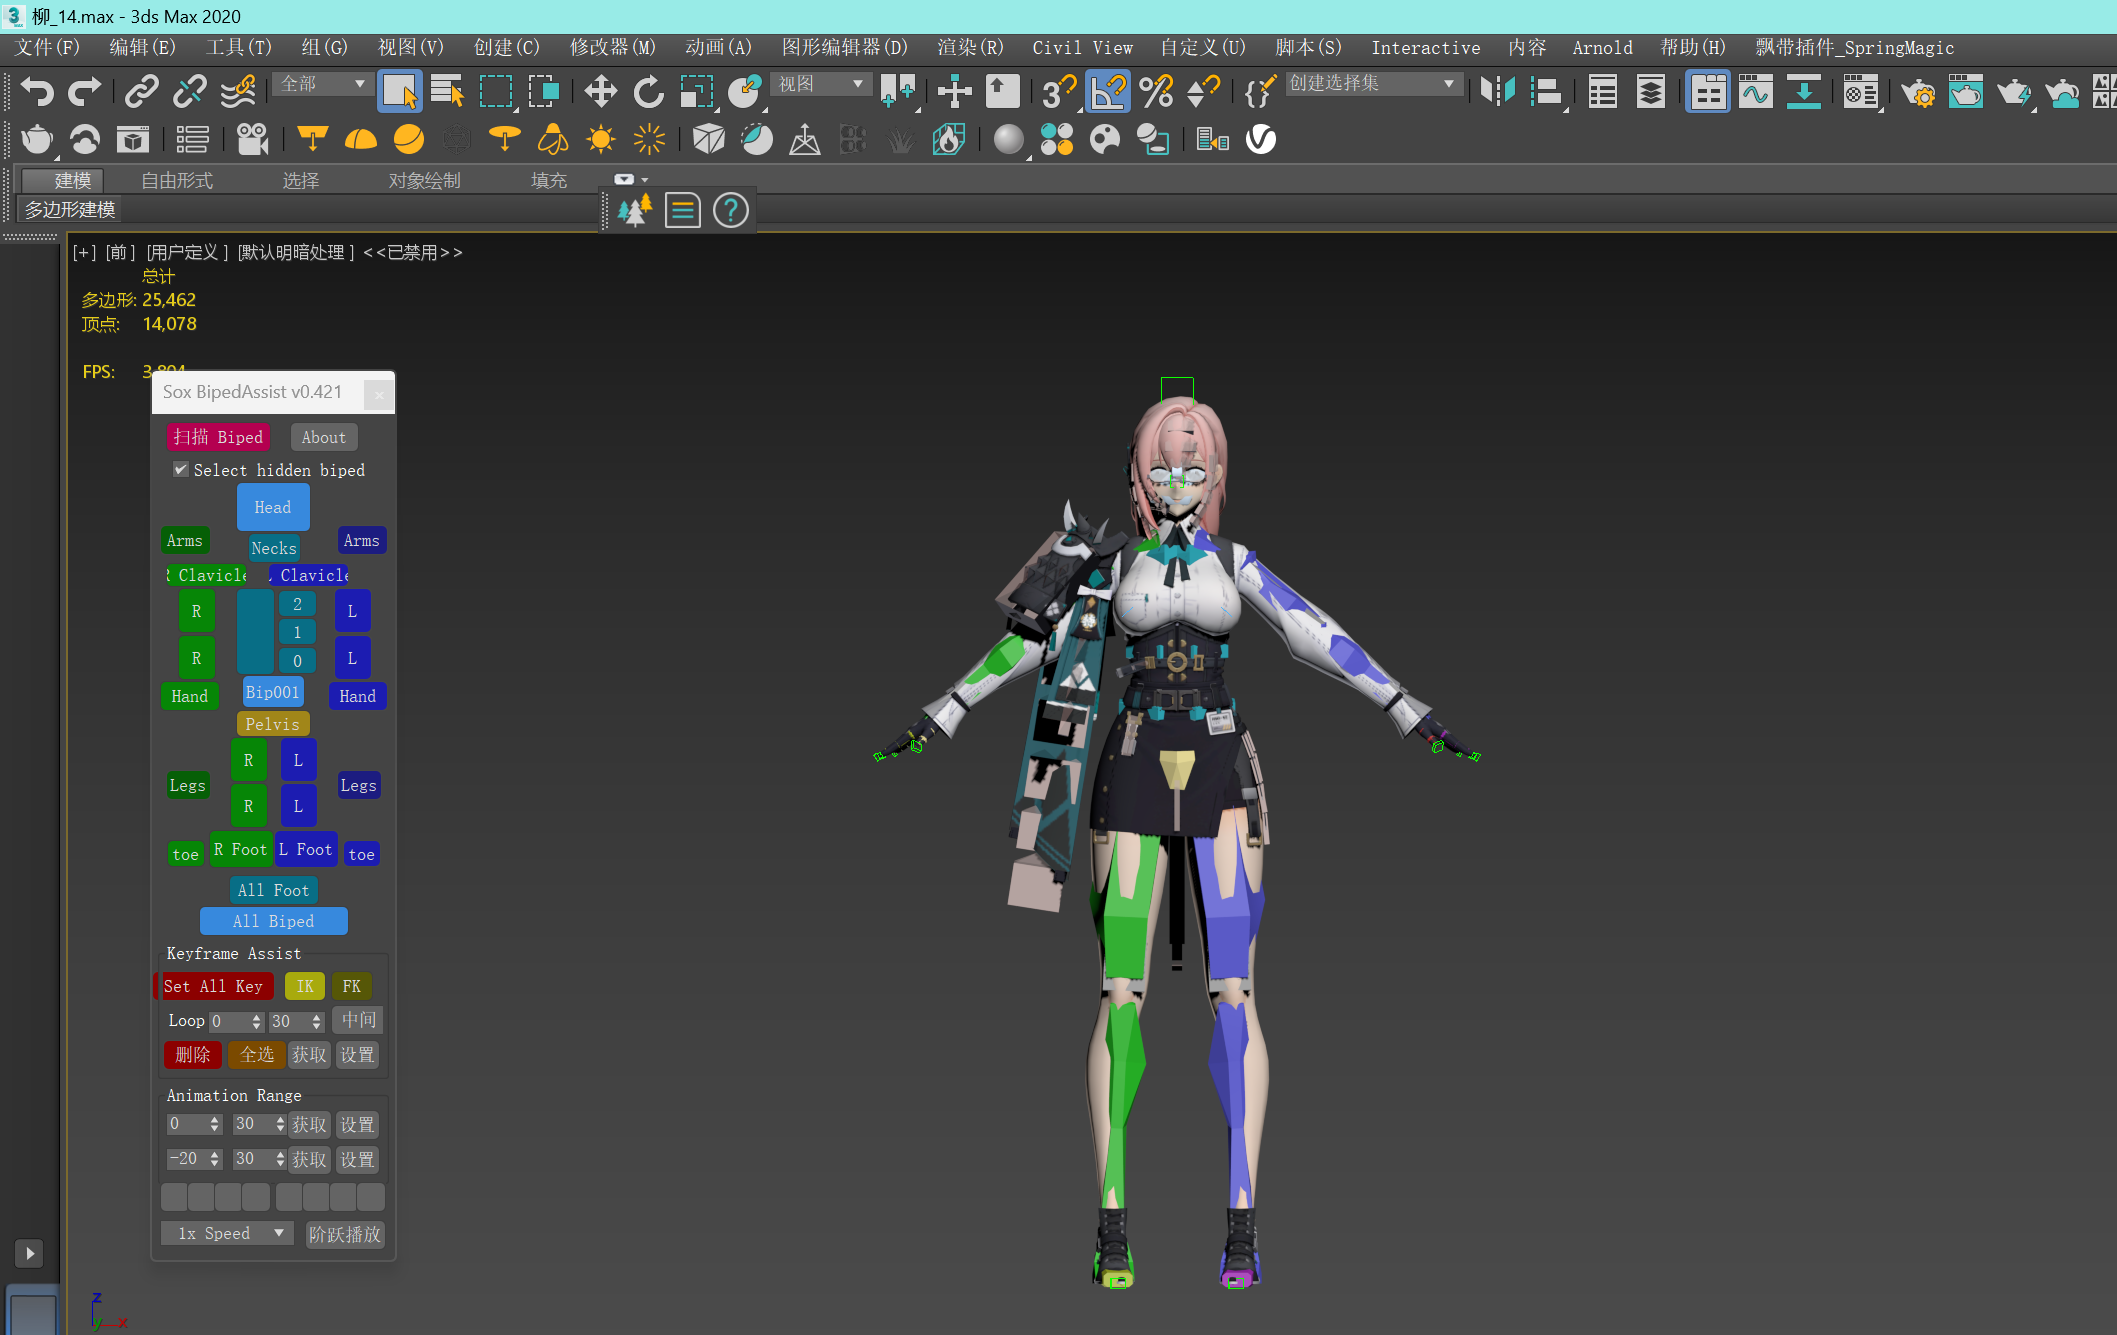This screenshot has width=2117, height=1335.
Task: Click the camera sequencer icon
Action: coord(252,139)
